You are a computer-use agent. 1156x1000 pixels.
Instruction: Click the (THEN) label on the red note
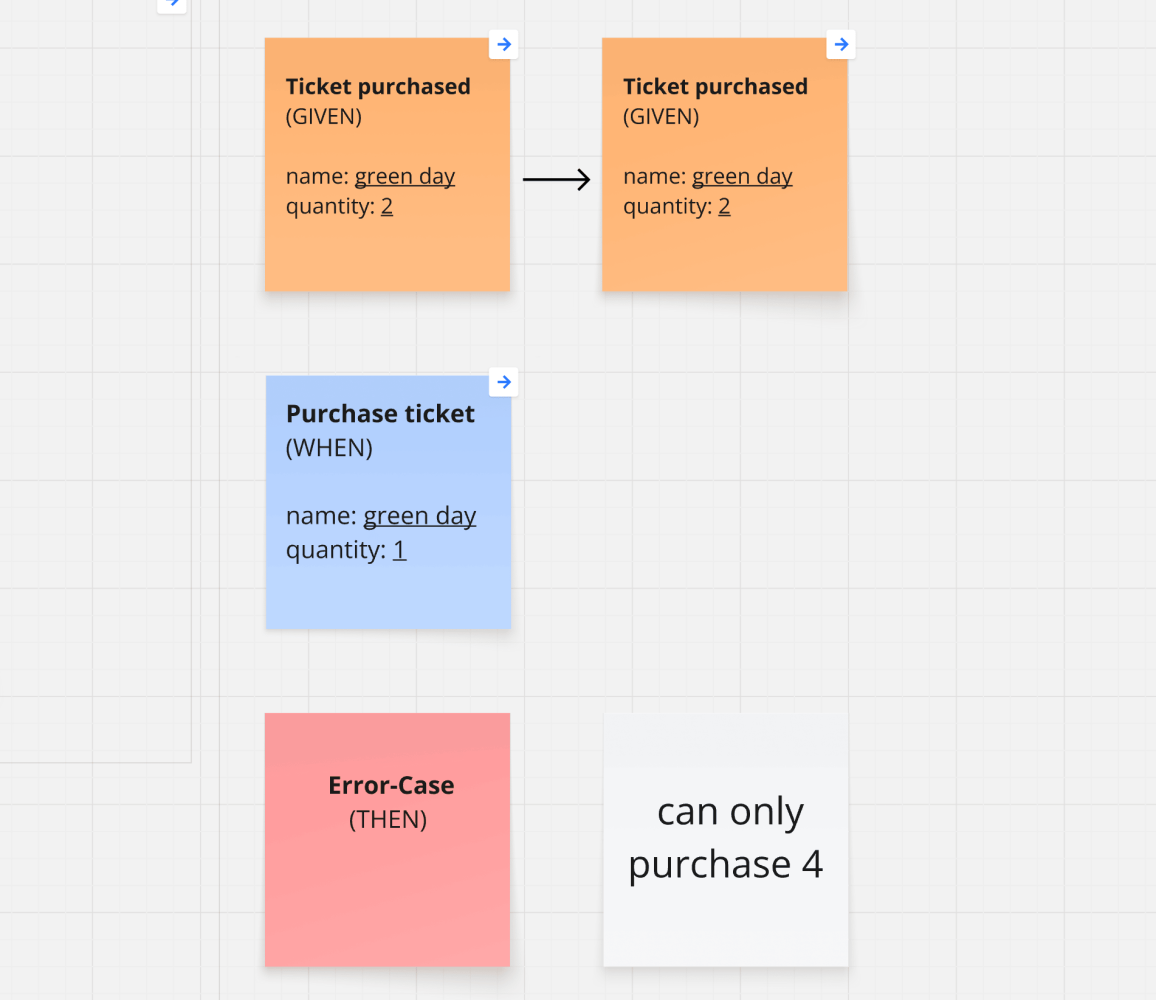388,820
